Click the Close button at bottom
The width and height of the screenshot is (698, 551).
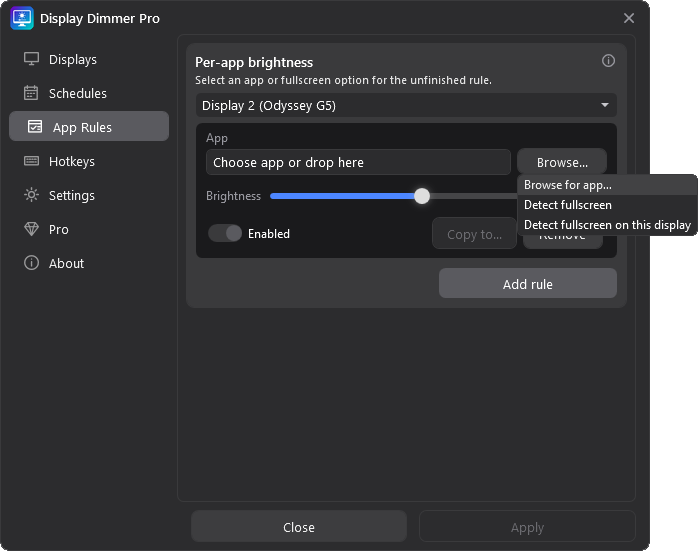click(299, 527)
